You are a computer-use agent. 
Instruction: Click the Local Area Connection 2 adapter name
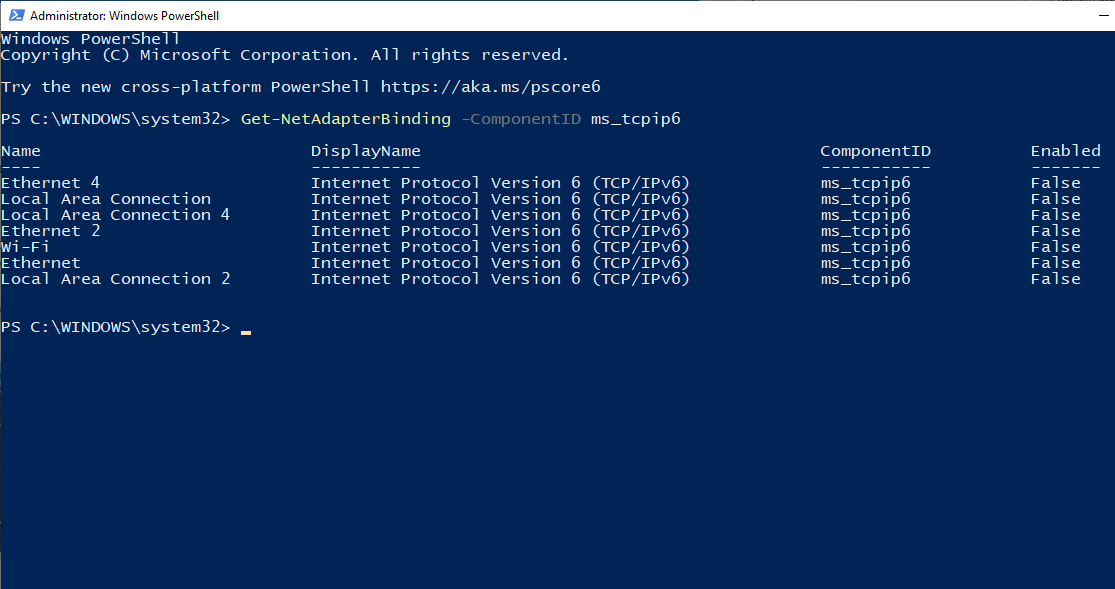115,279
